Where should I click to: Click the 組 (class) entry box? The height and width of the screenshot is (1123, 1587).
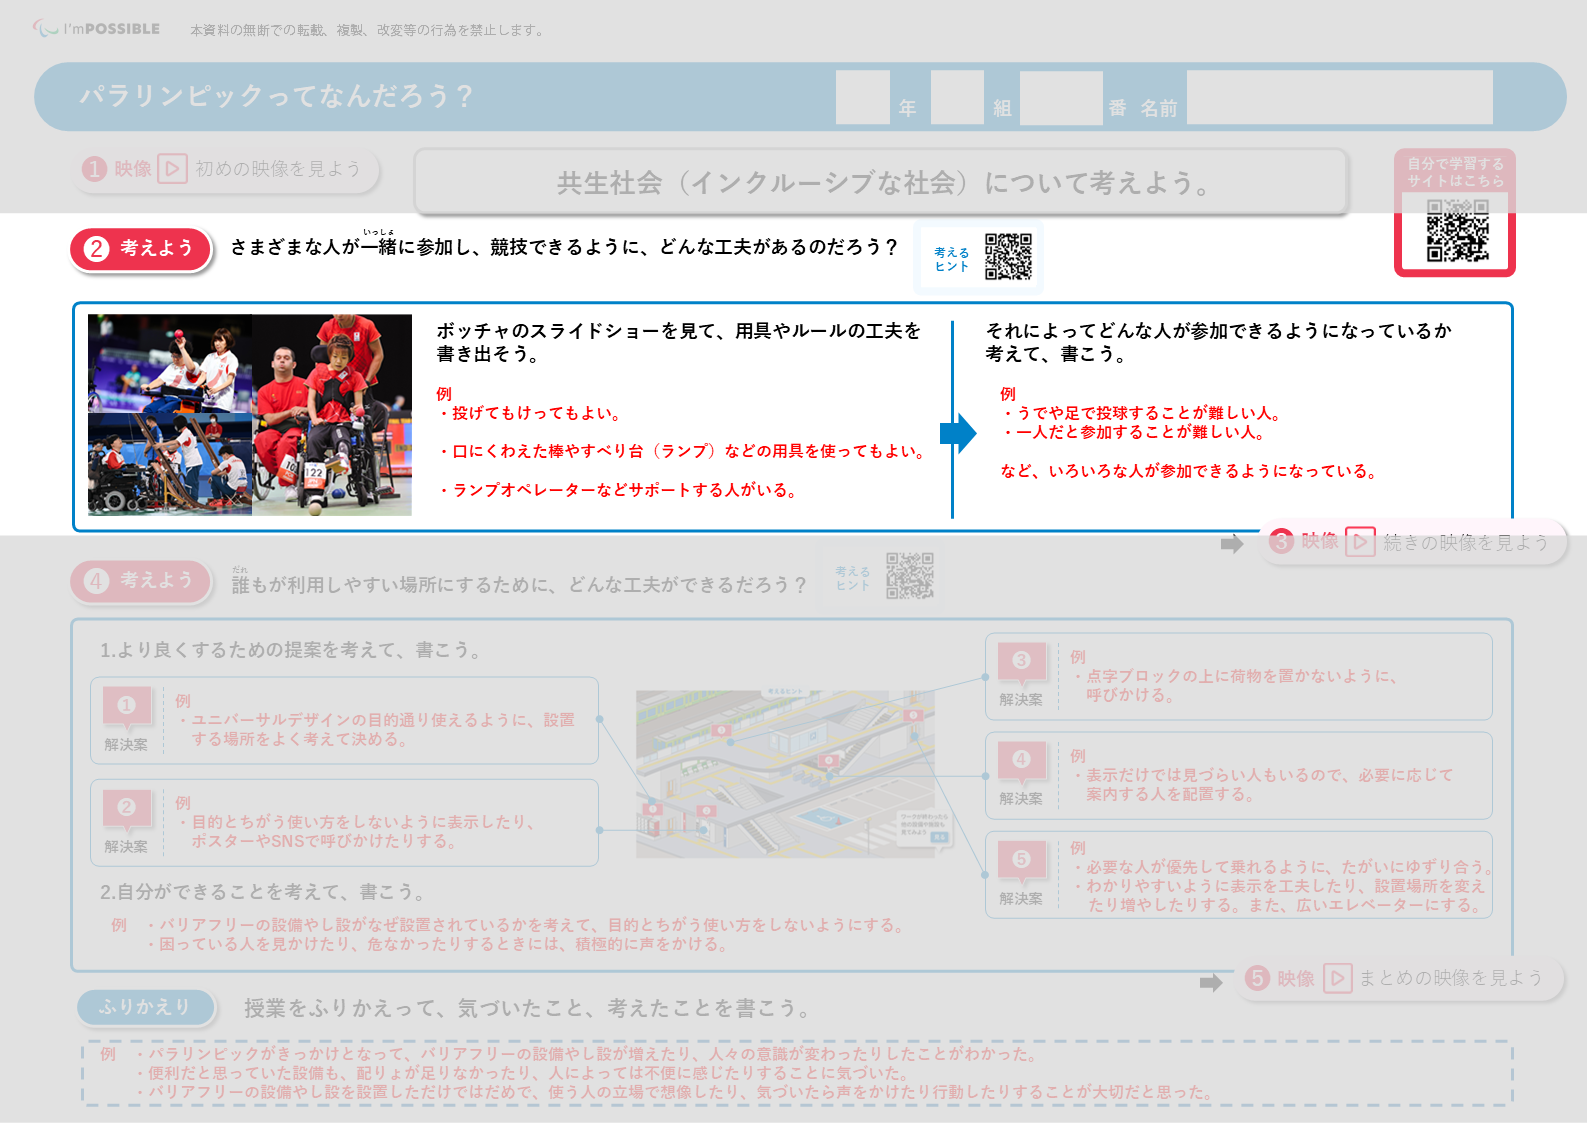[x=957, y=97]
